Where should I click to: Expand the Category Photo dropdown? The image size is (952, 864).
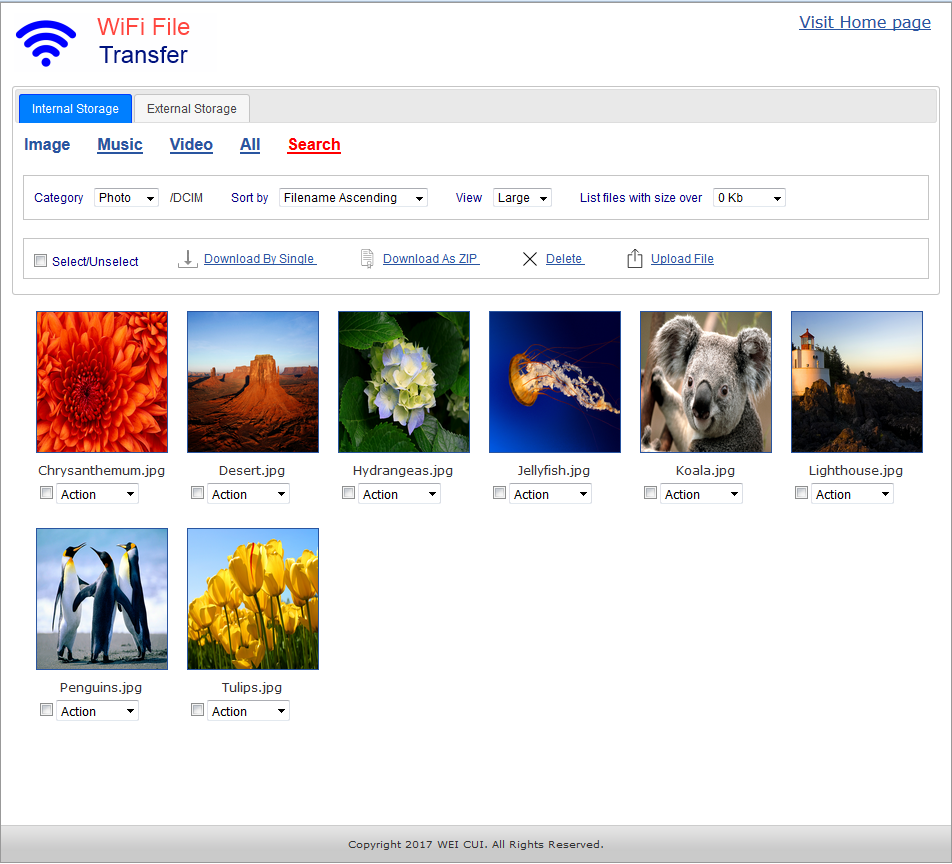click(126, 198)
